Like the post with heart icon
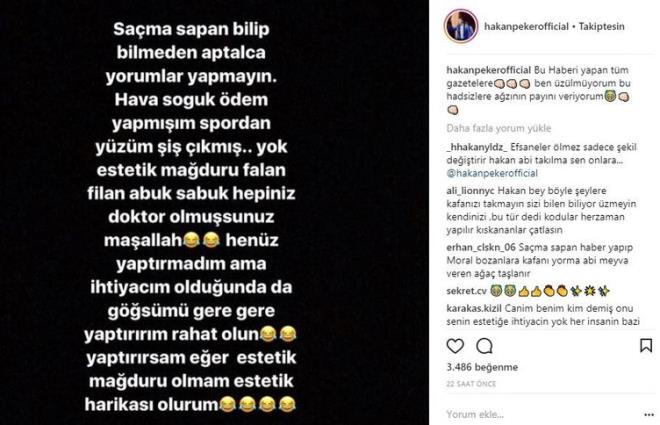This screenshot has height=425, width=660. click(455, 346)
